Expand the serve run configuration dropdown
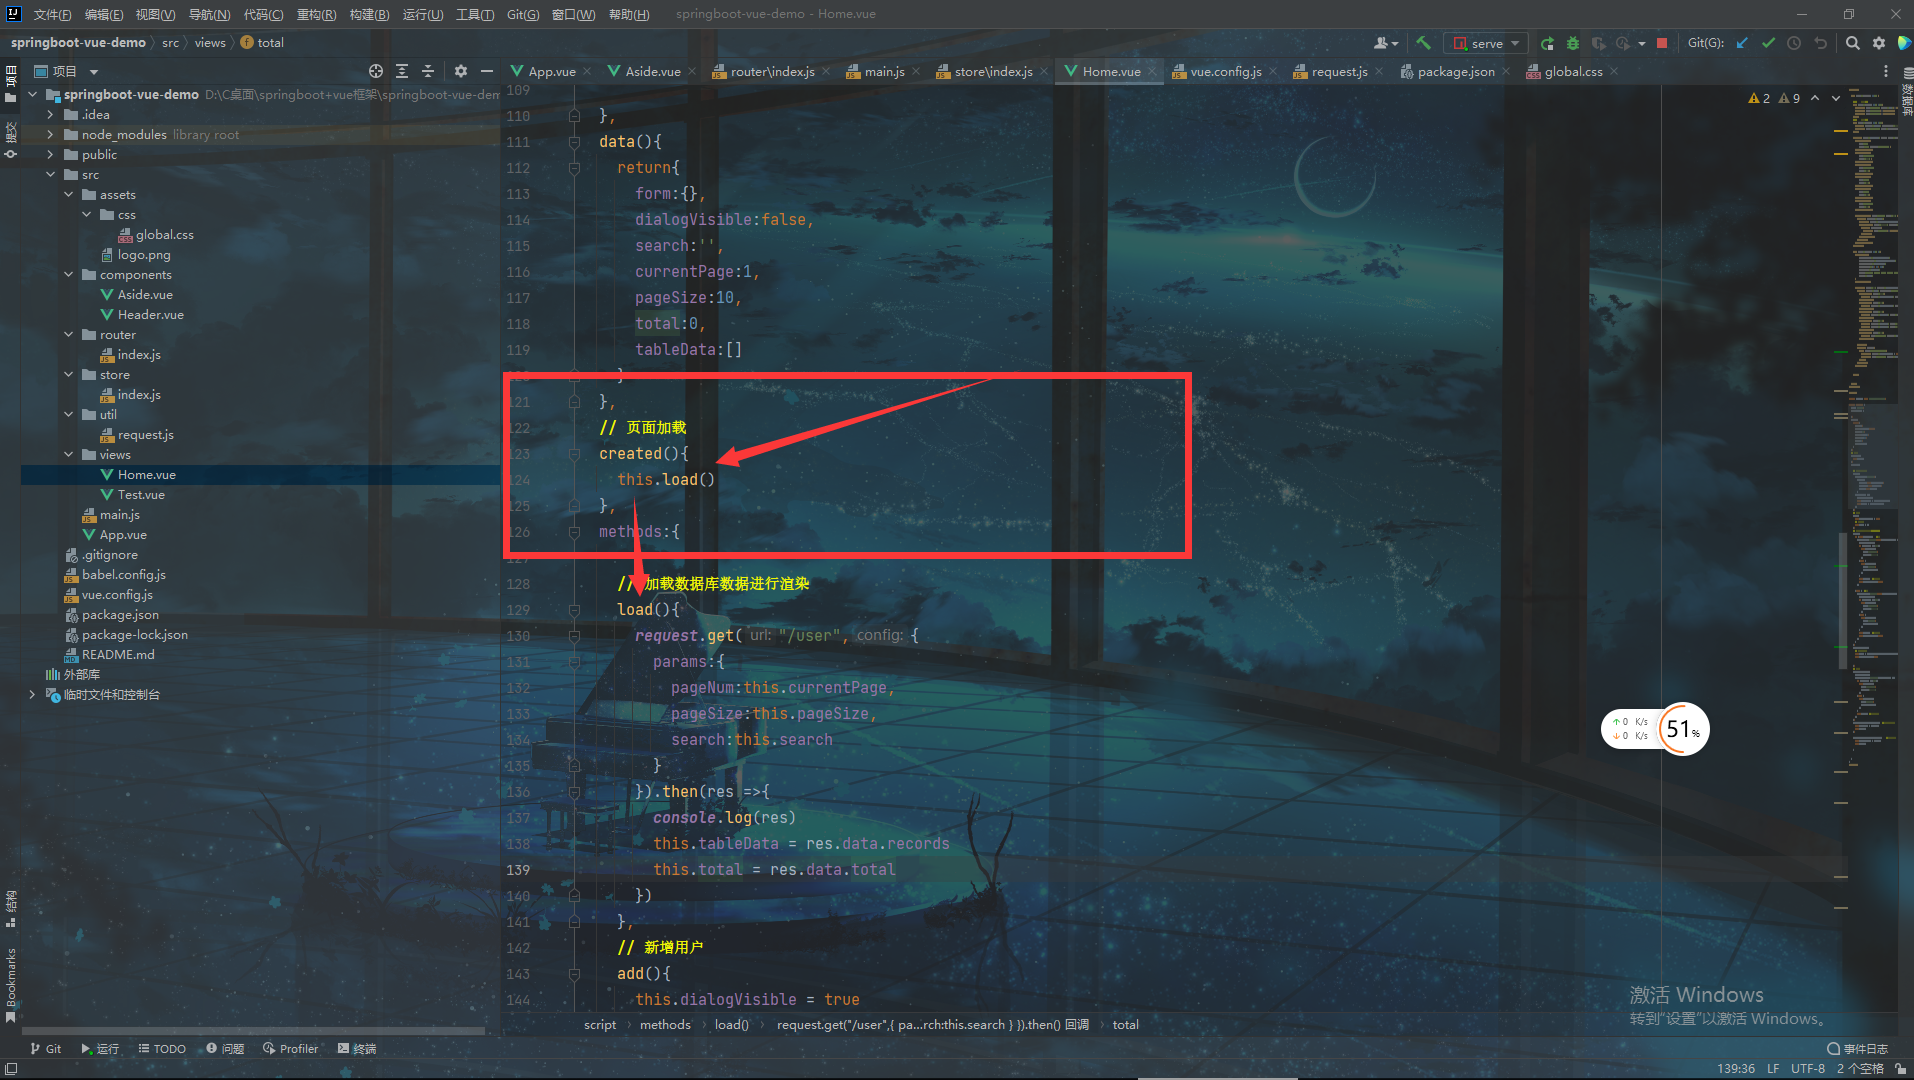1914x1080 pixels. [x=1513, y=43]
